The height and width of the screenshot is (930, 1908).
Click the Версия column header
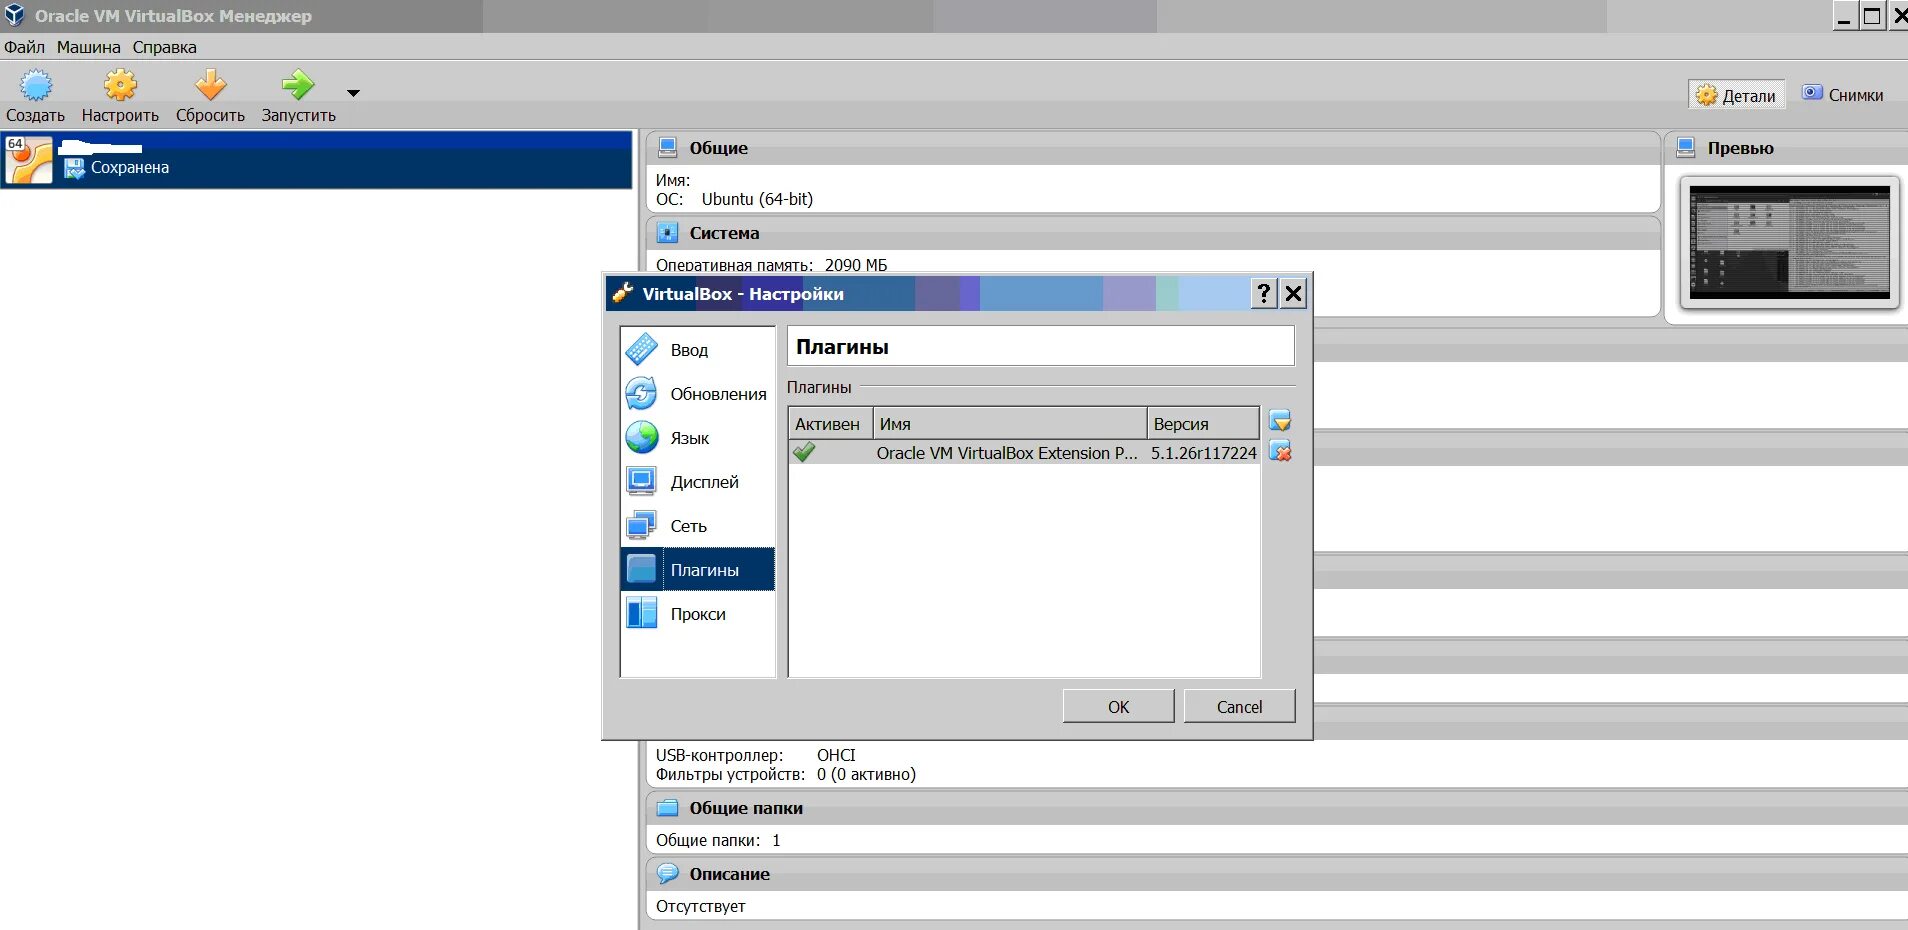click(x=1203, y=424)
